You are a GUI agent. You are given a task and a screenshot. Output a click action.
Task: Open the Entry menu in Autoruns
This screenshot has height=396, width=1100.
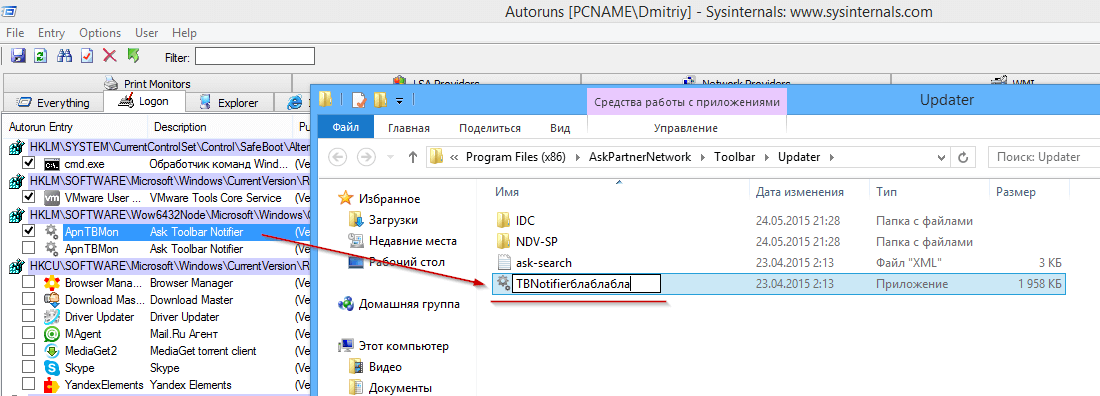point(51,33)
